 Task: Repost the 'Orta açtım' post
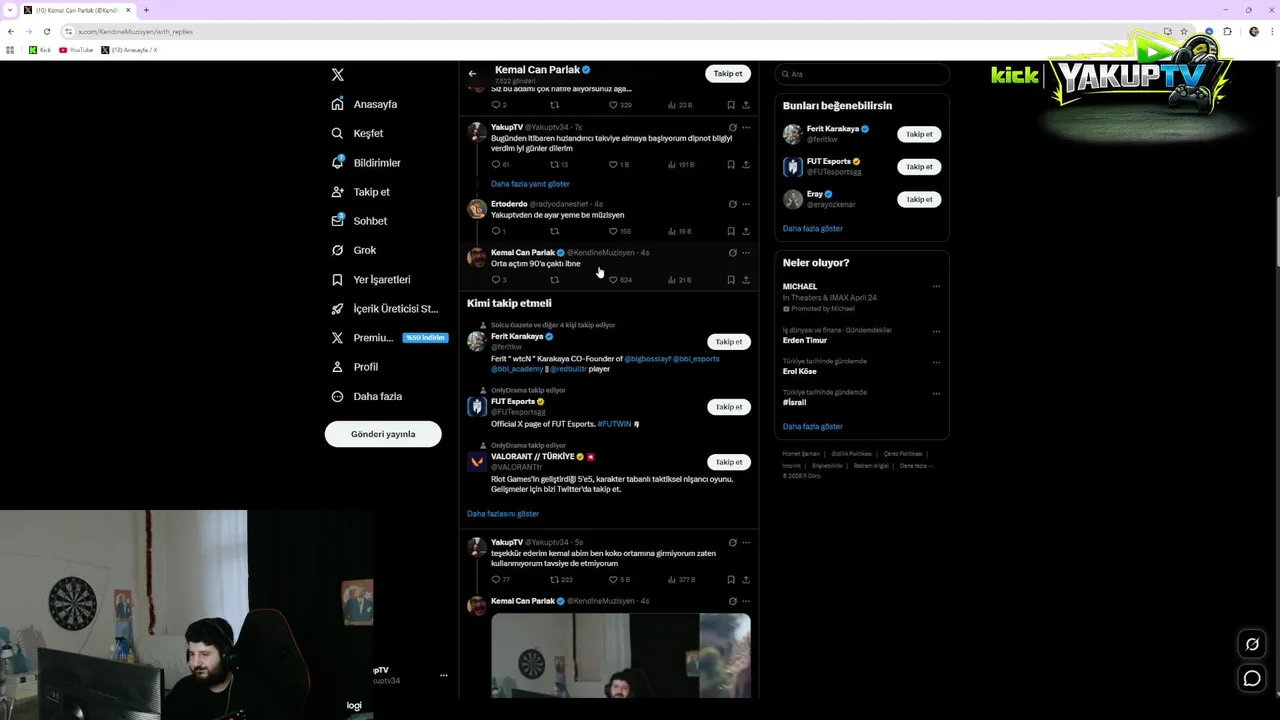[x=555, y=280]
